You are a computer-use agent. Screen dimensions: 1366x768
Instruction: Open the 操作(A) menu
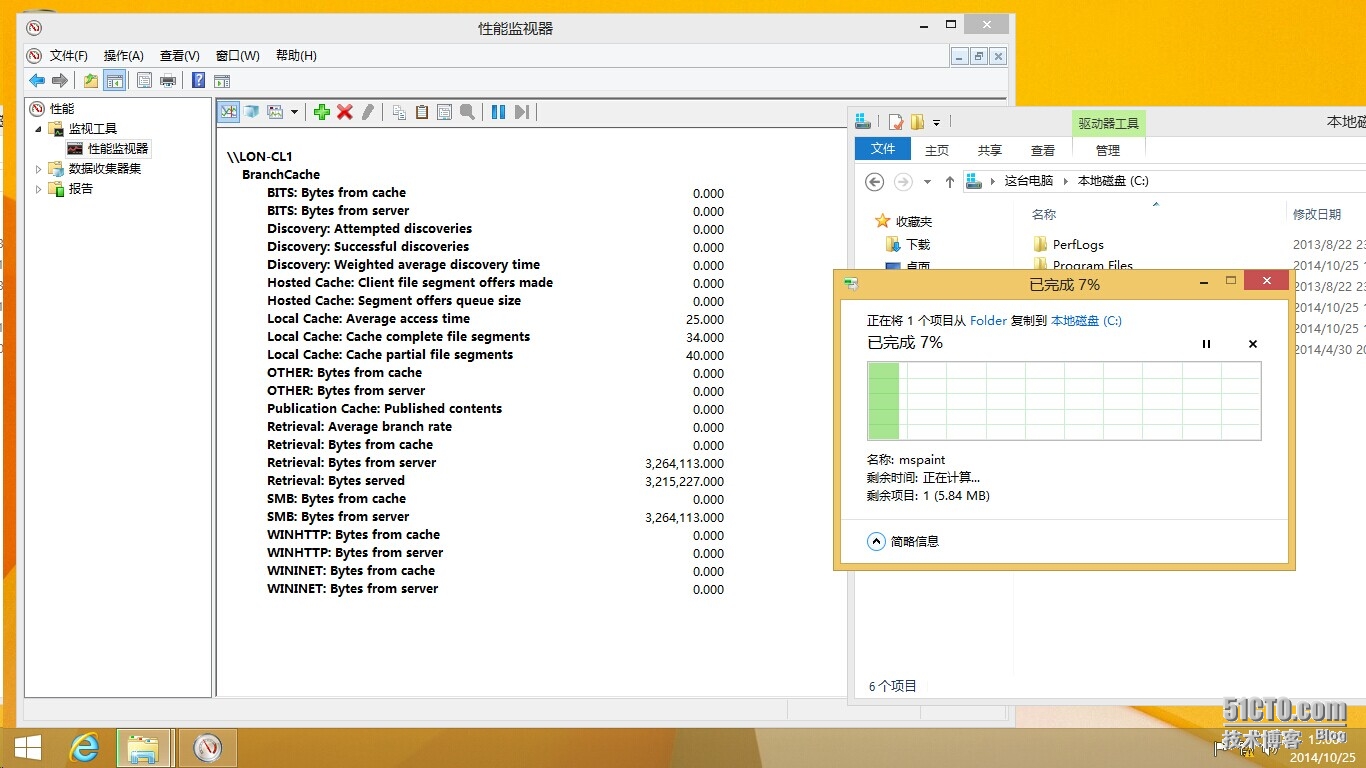(124, 56)
